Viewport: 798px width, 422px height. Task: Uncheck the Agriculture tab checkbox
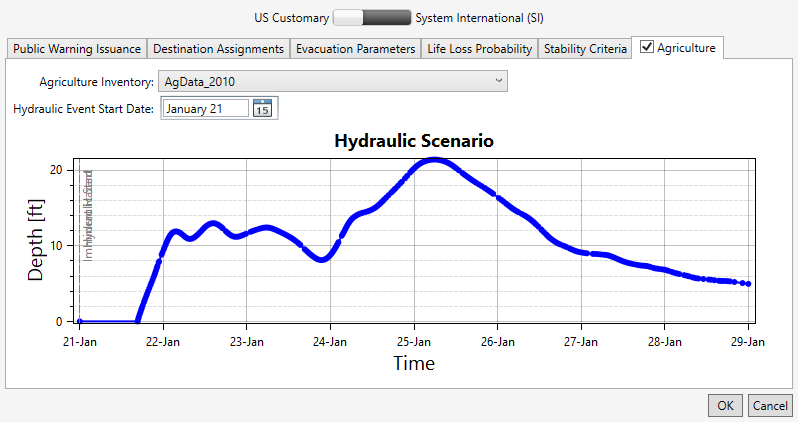(x=646, y=47)
